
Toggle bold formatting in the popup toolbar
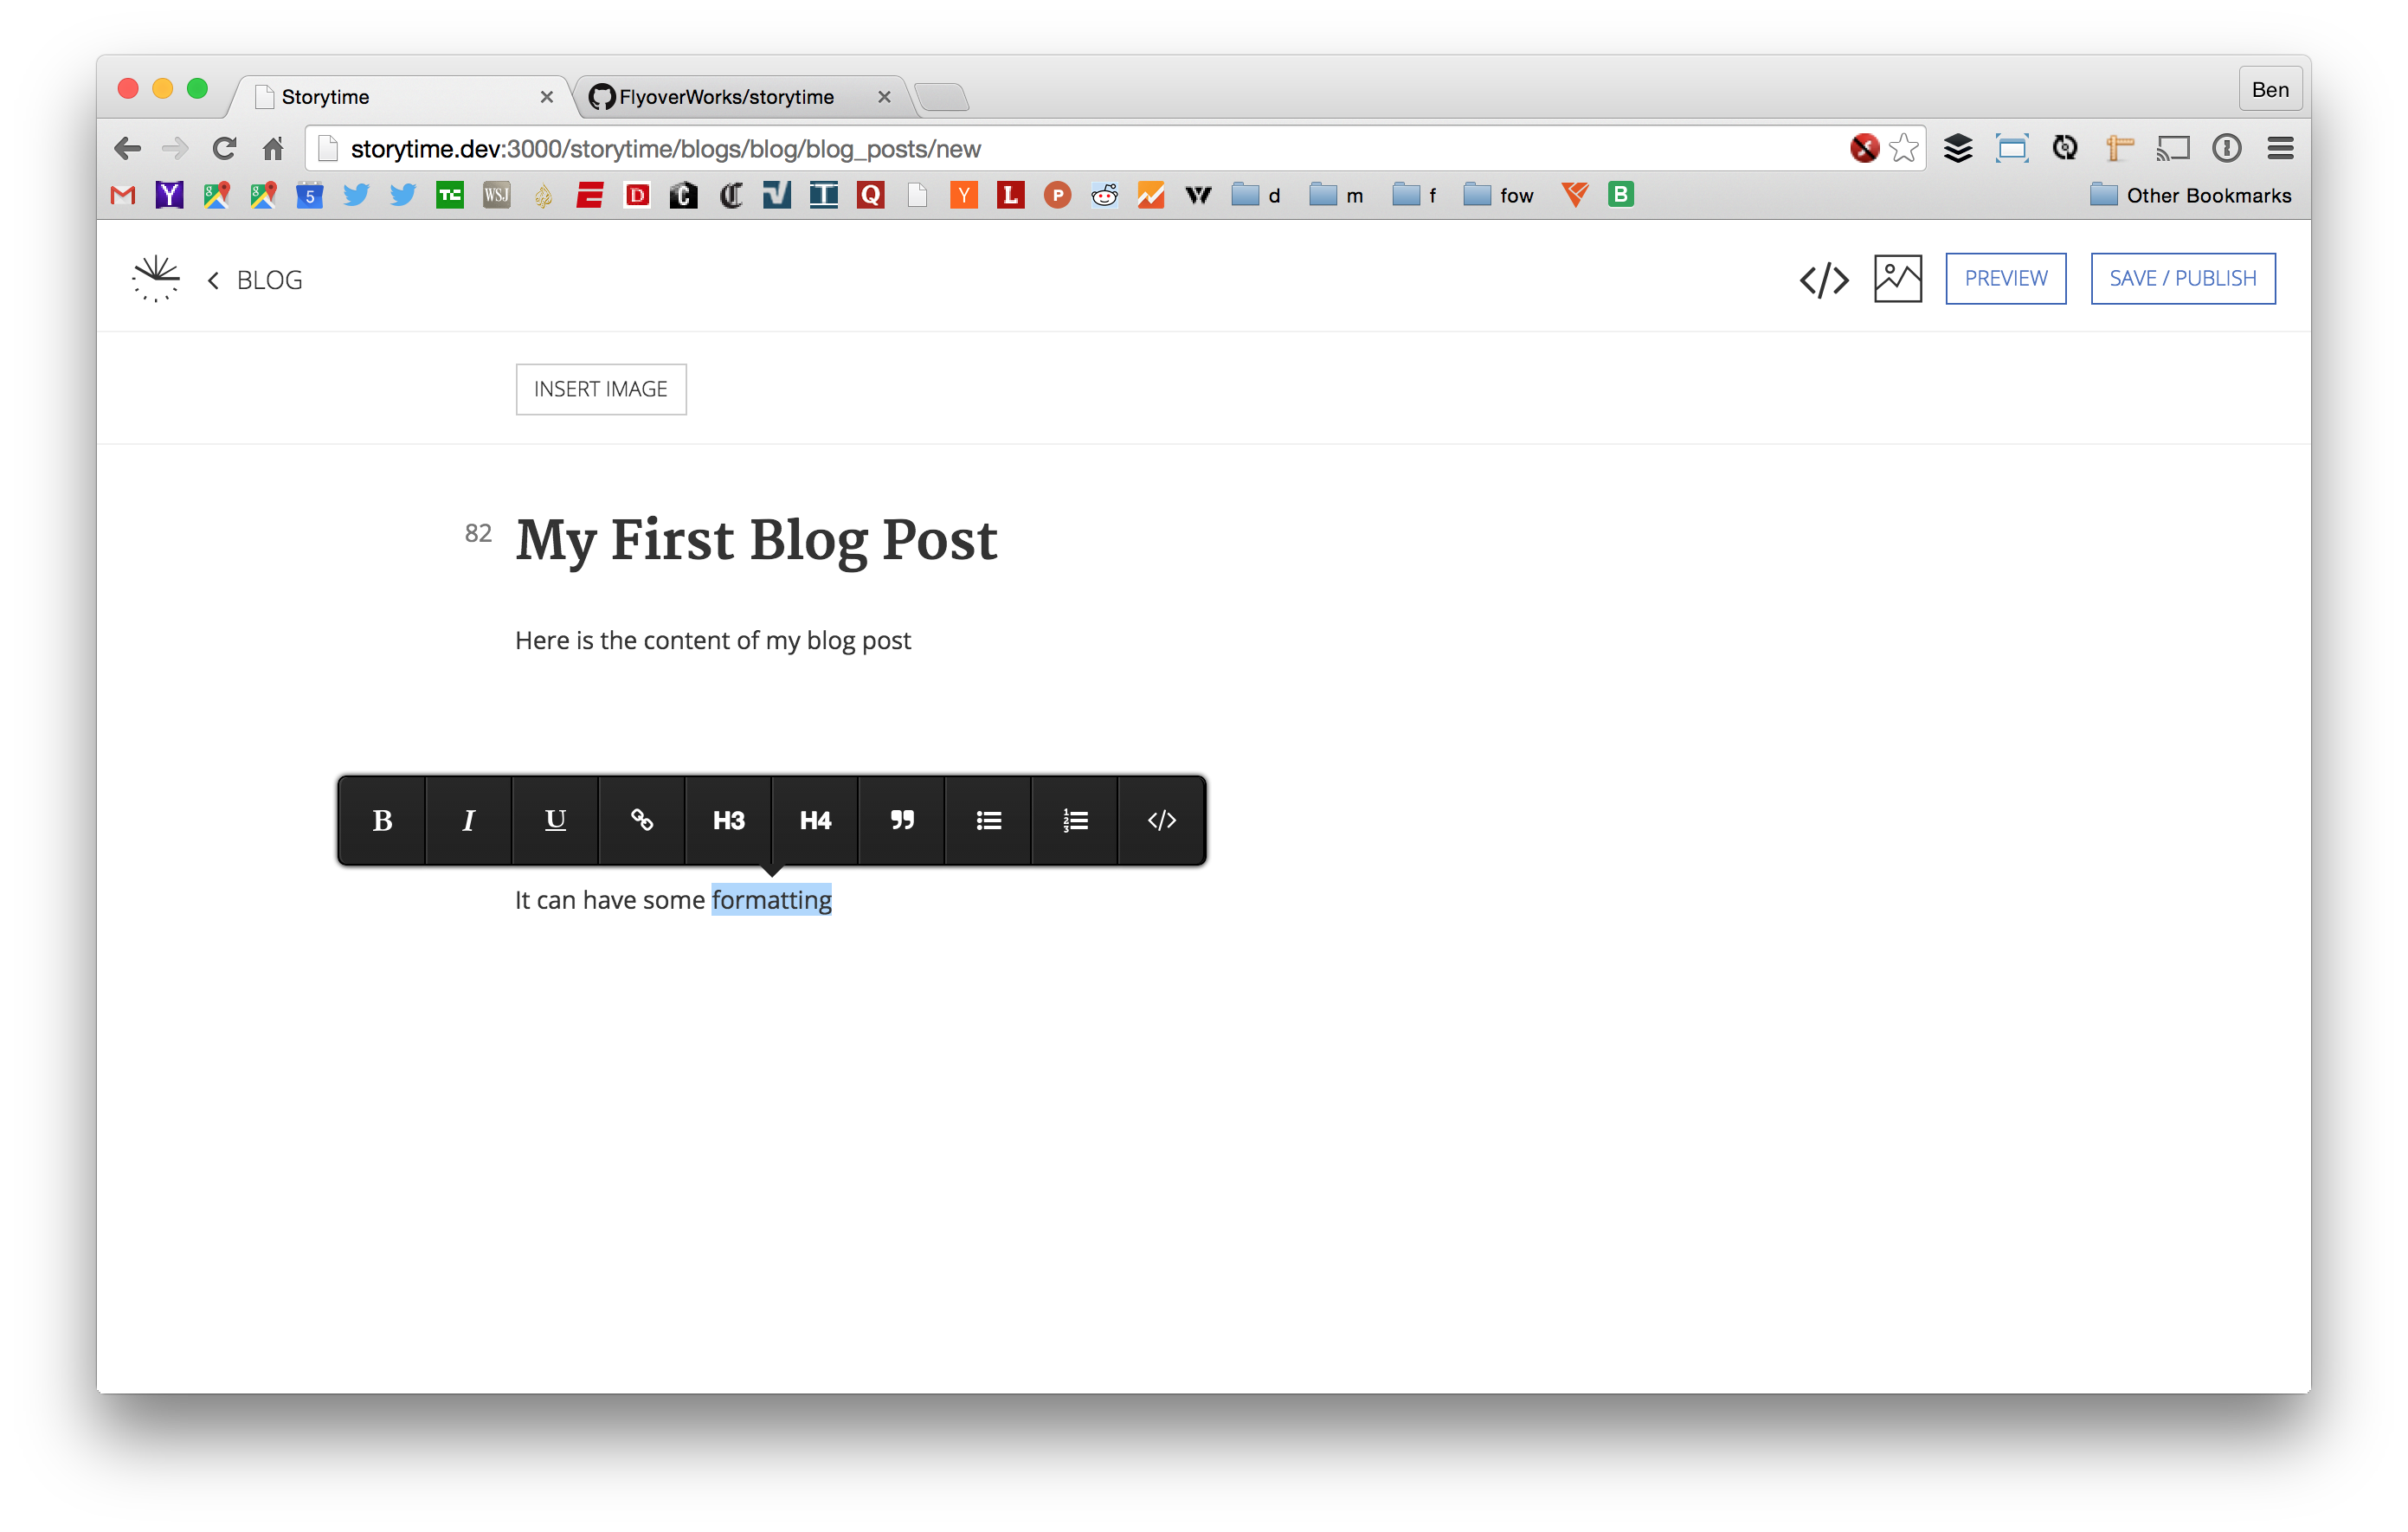click(x=382, y=820)
